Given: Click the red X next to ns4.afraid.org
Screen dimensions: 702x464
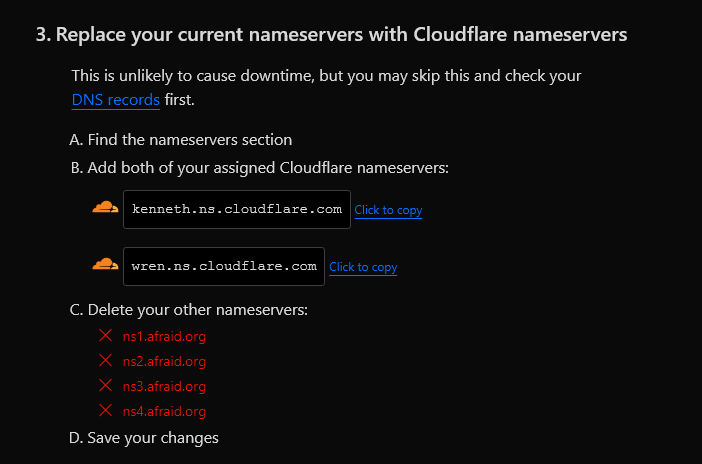Looking at the screenshot, I should tap(106, 410).
